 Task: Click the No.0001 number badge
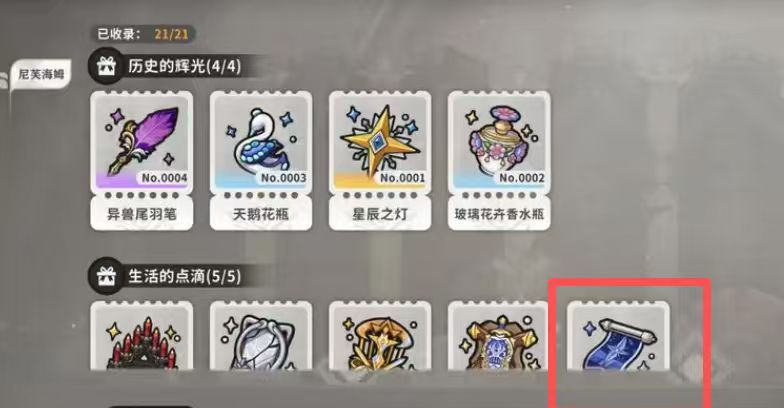(402, 178)
